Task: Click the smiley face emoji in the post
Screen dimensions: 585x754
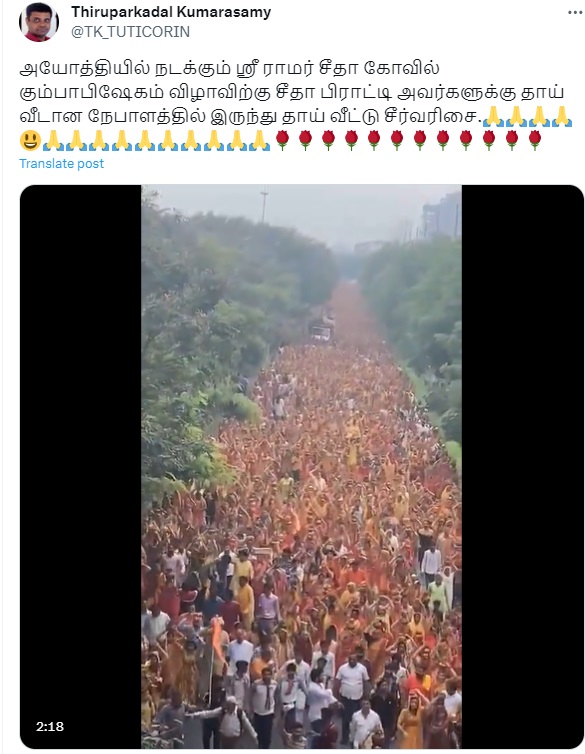Action: pos(30,140)
